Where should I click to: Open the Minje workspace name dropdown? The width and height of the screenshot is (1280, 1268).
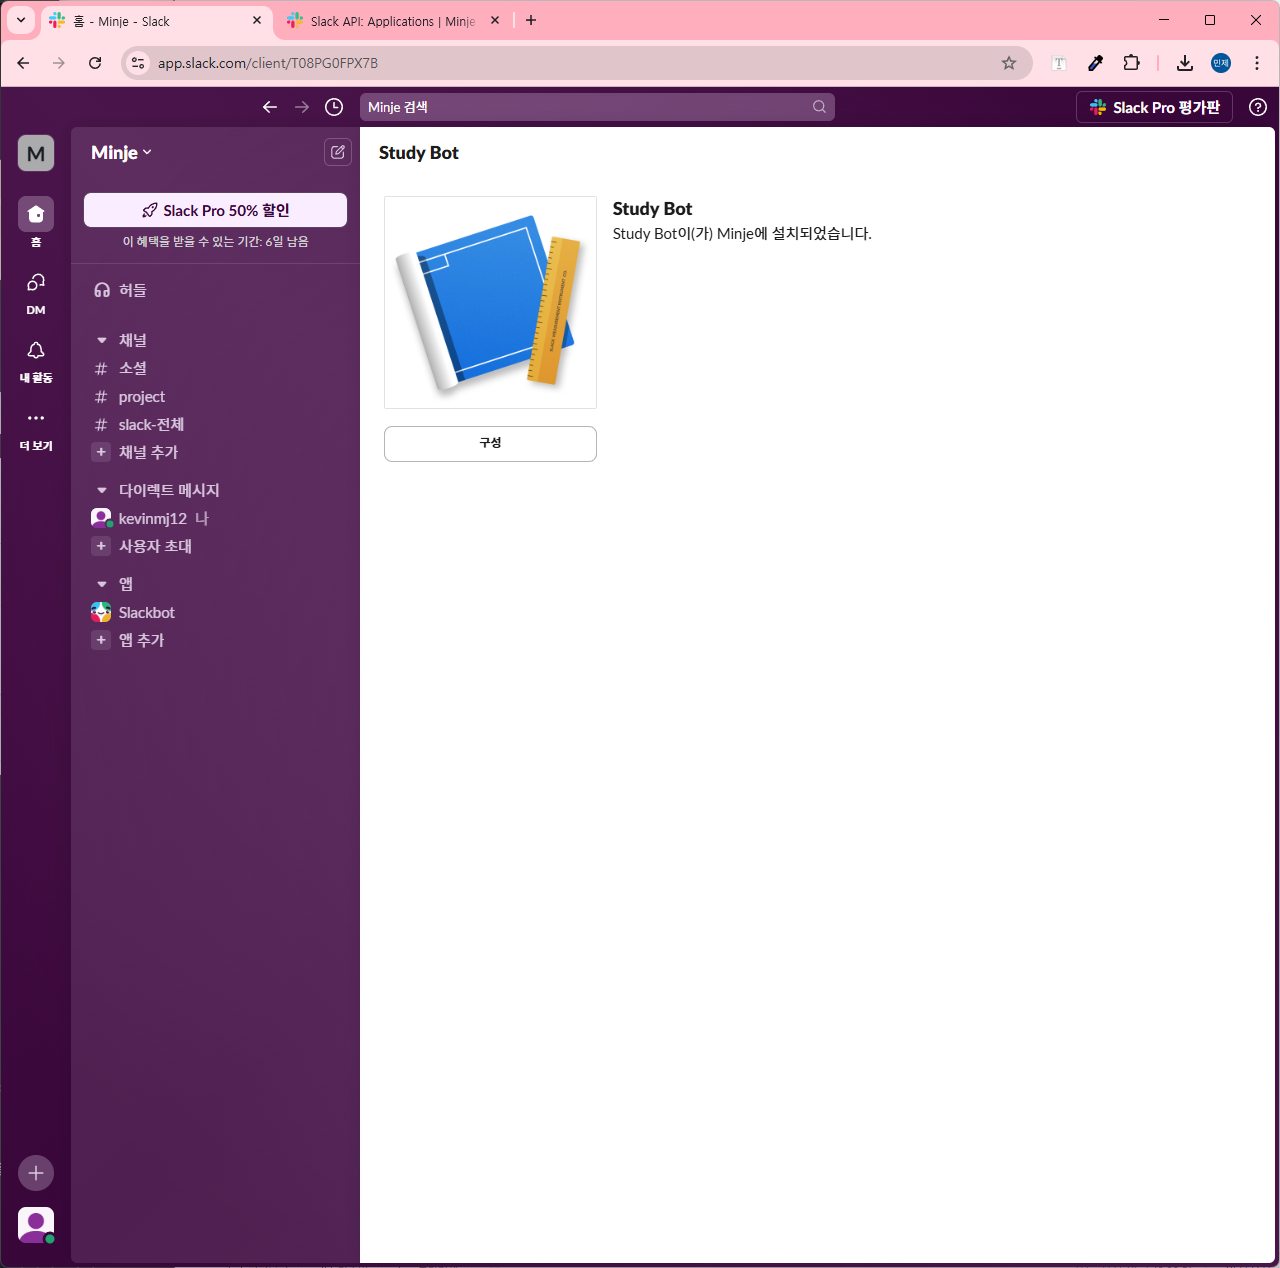121,152
